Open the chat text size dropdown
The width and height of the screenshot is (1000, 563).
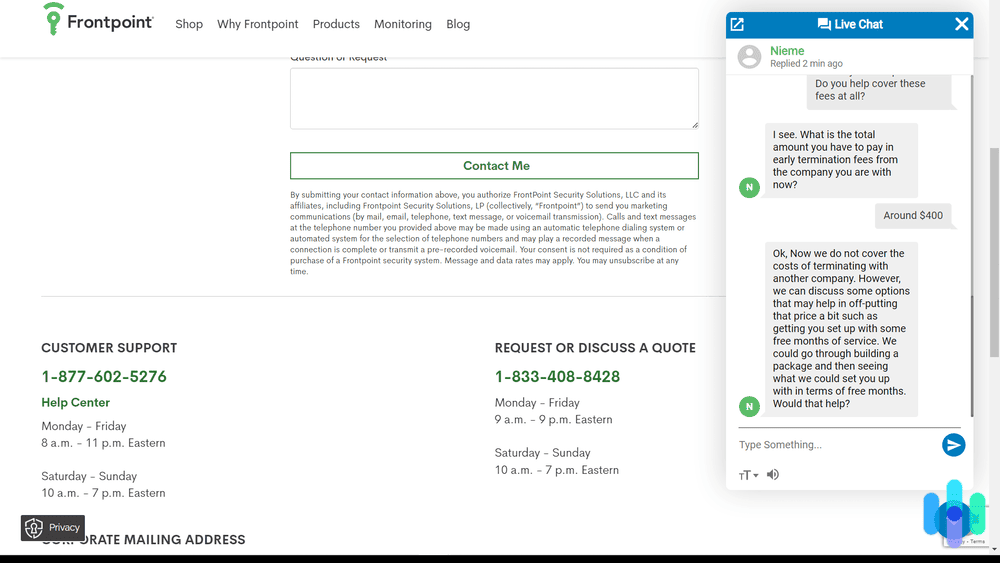click(x=748, y=475)
